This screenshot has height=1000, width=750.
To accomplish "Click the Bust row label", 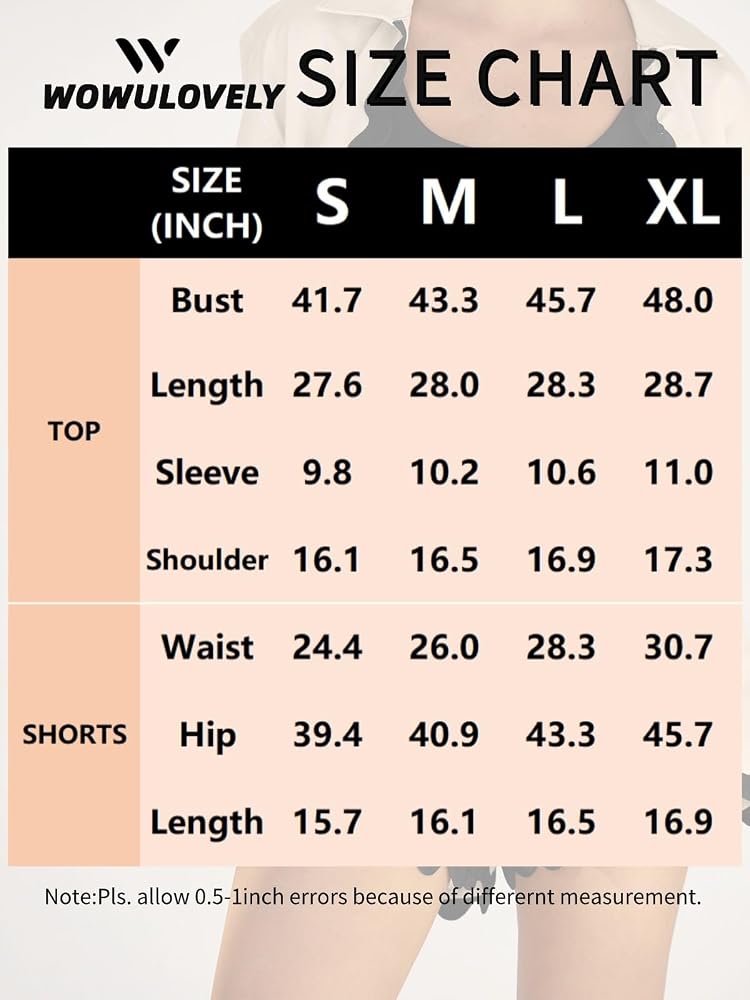I will tap(207, 300).
